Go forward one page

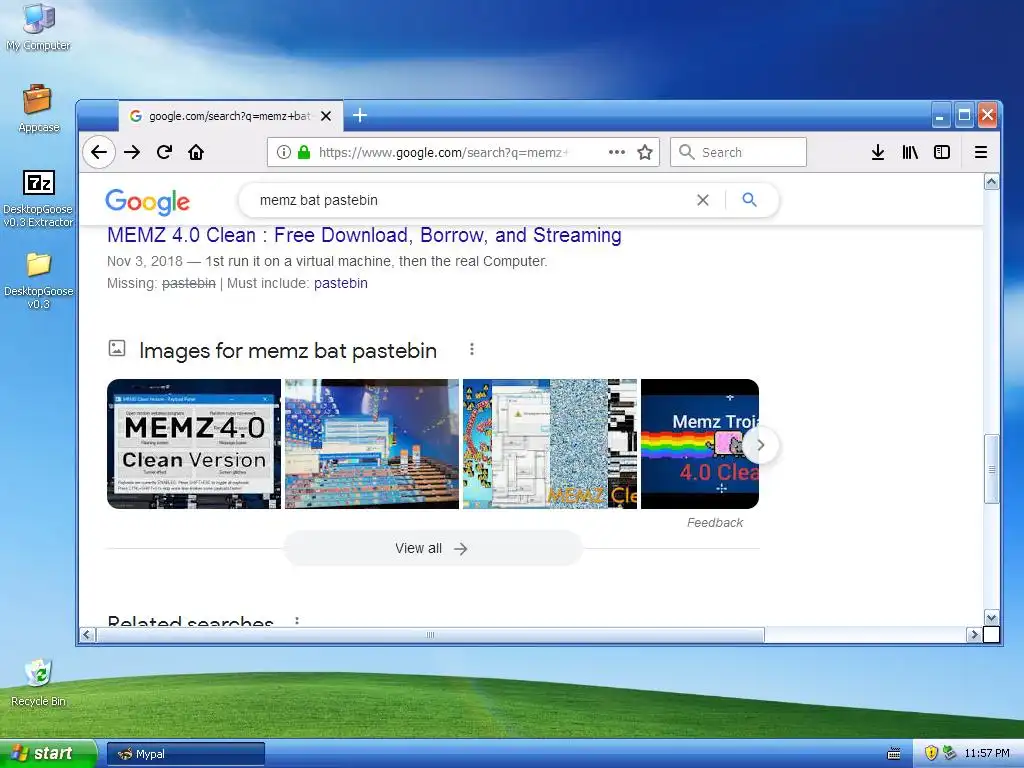(133, 152)
